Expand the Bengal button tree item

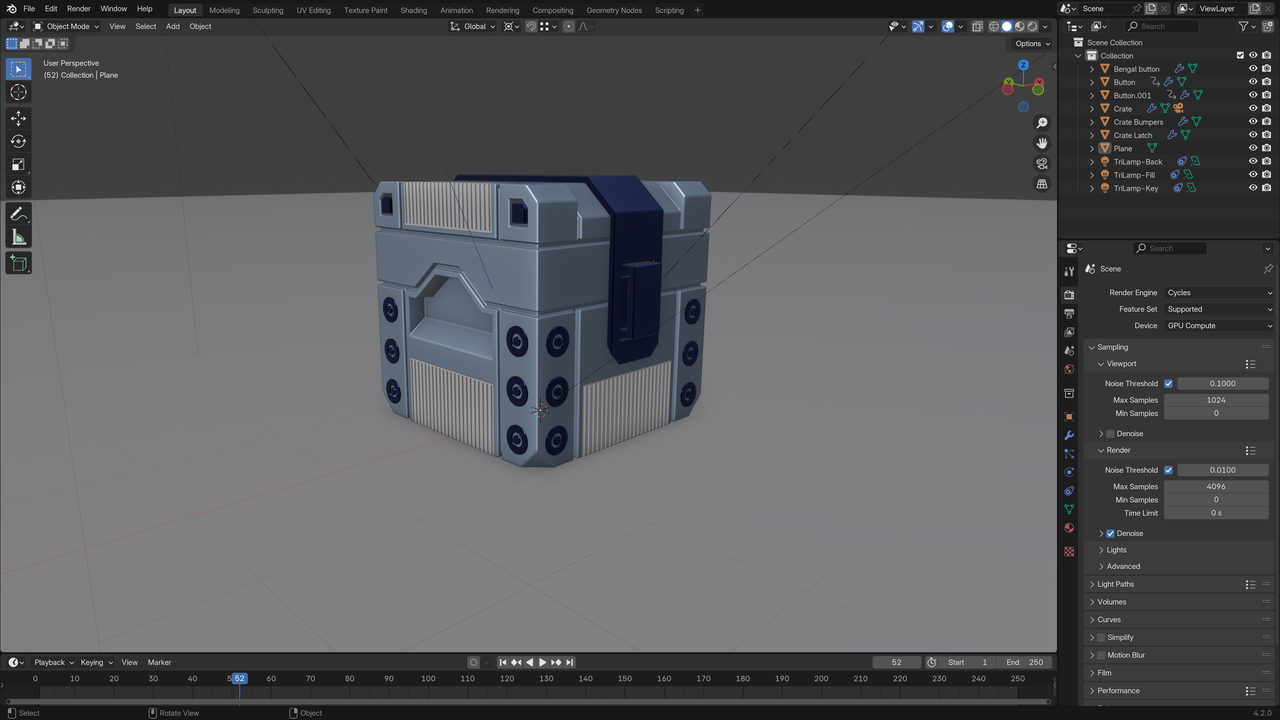(x=1092, y=69)
